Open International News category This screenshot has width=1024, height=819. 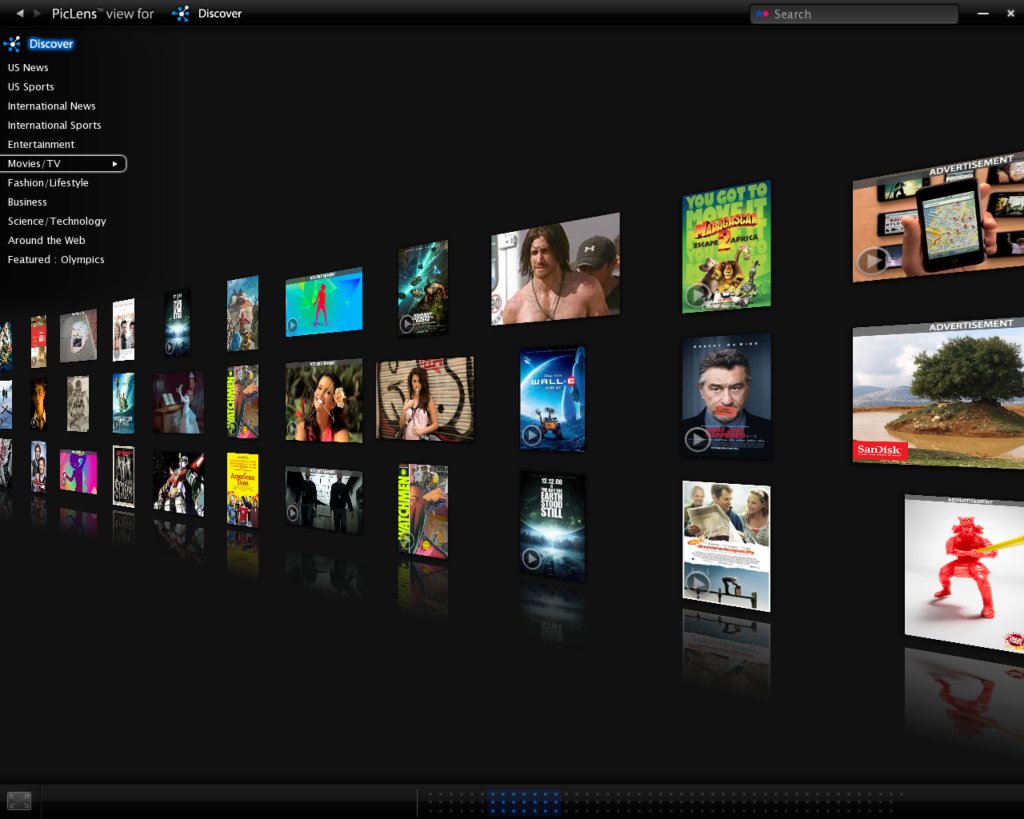point(52,106)
